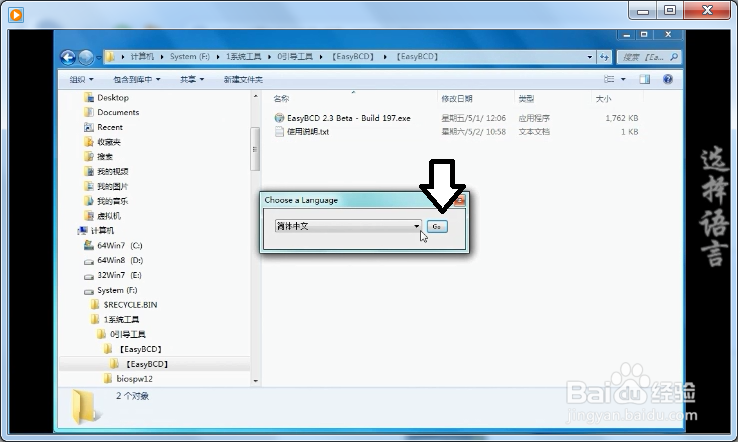The image size is (738, 442).
Task: Click 0引导工具 in address breadcrumb
Action: pos(295,57)
